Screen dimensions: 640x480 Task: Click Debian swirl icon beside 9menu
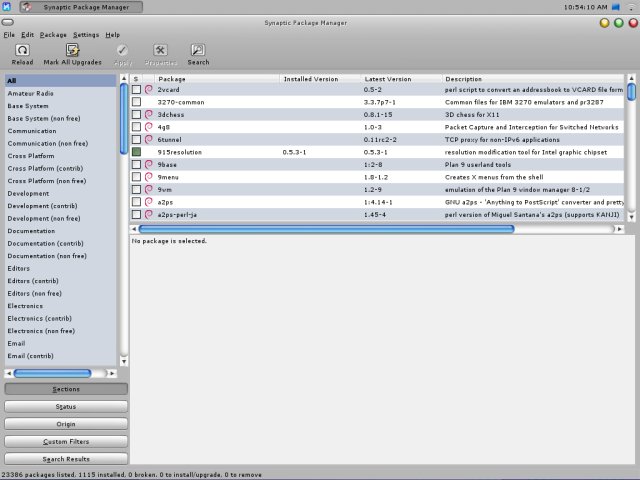coord(149,177)
